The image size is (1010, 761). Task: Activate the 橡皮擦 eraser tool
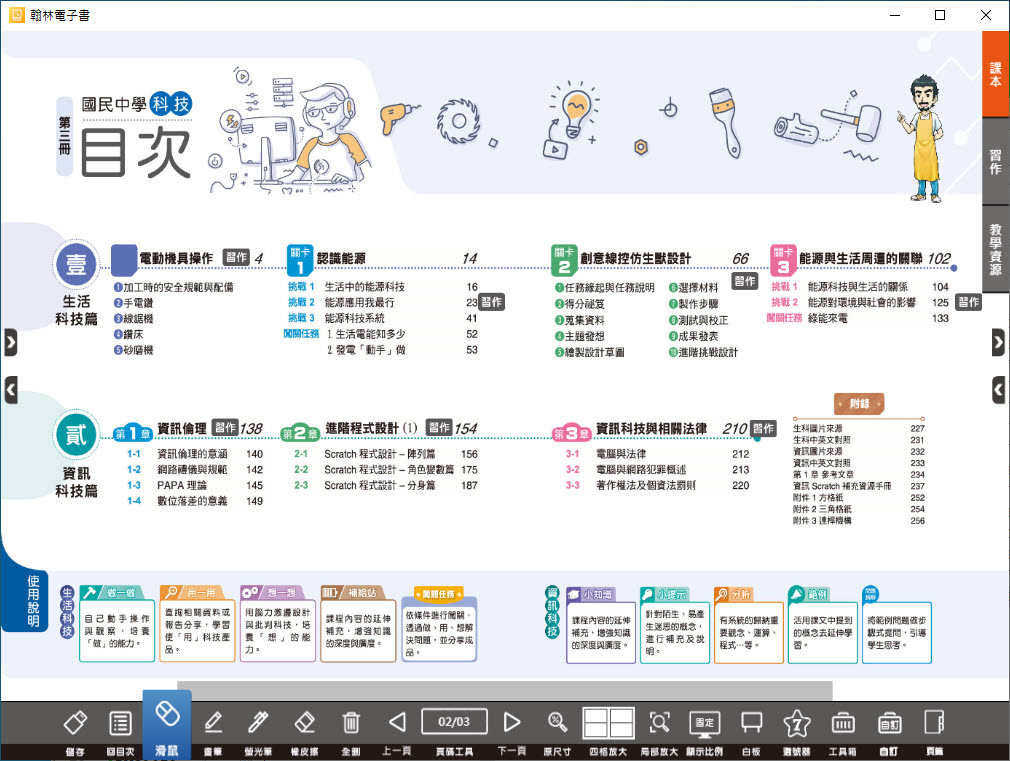(x=304, y=724)
